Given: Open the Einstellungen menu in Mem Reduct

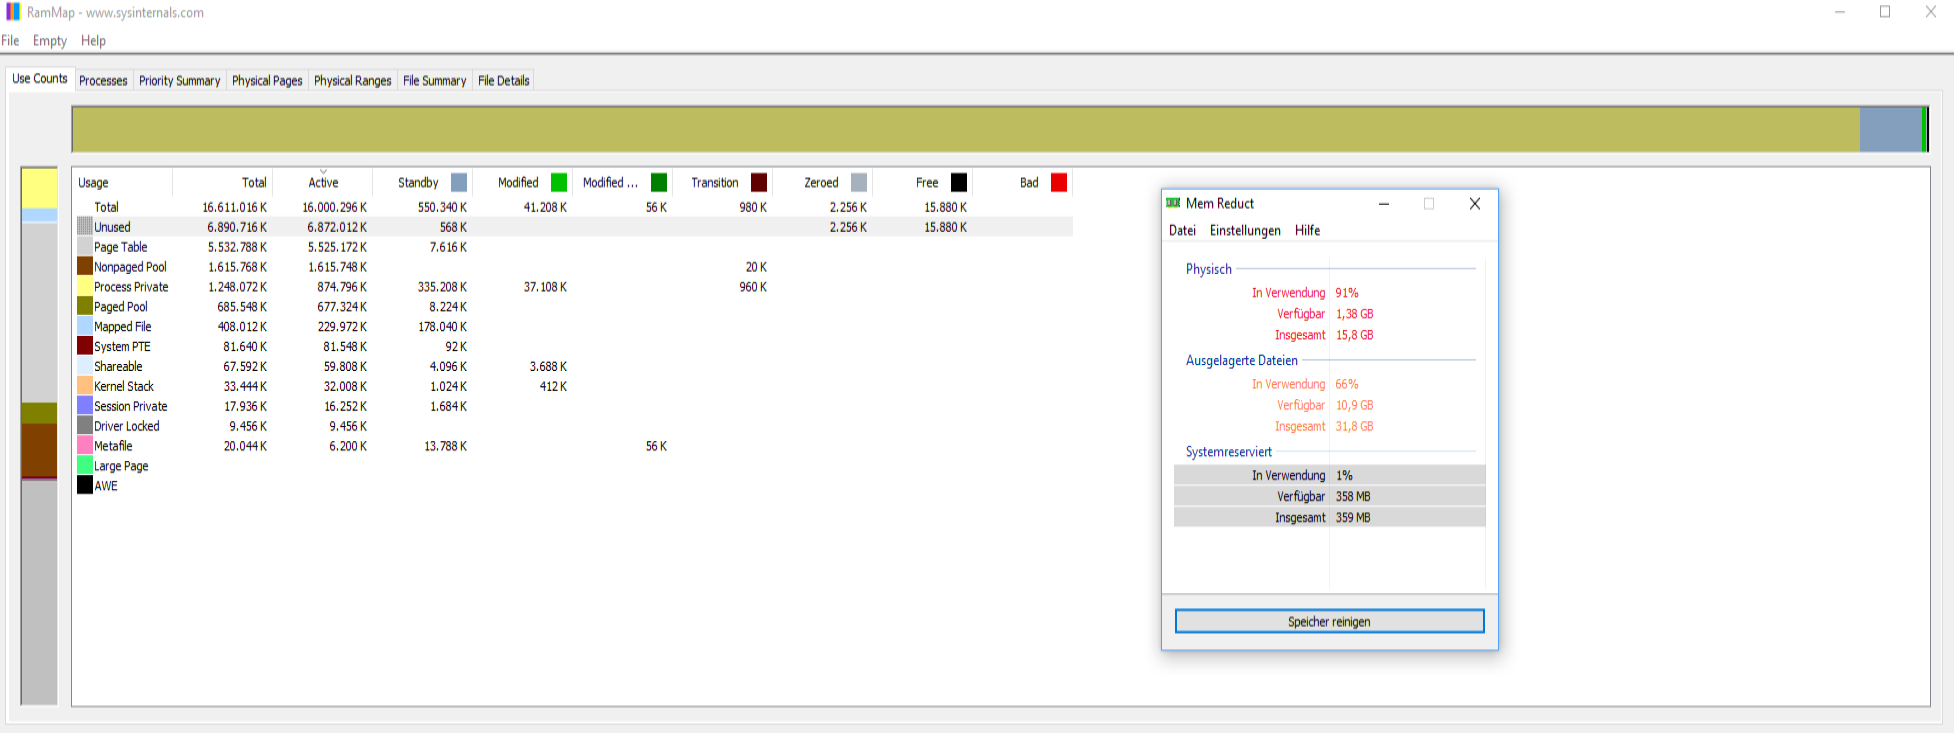Looking at the screenshot, I should [1244, 231].
